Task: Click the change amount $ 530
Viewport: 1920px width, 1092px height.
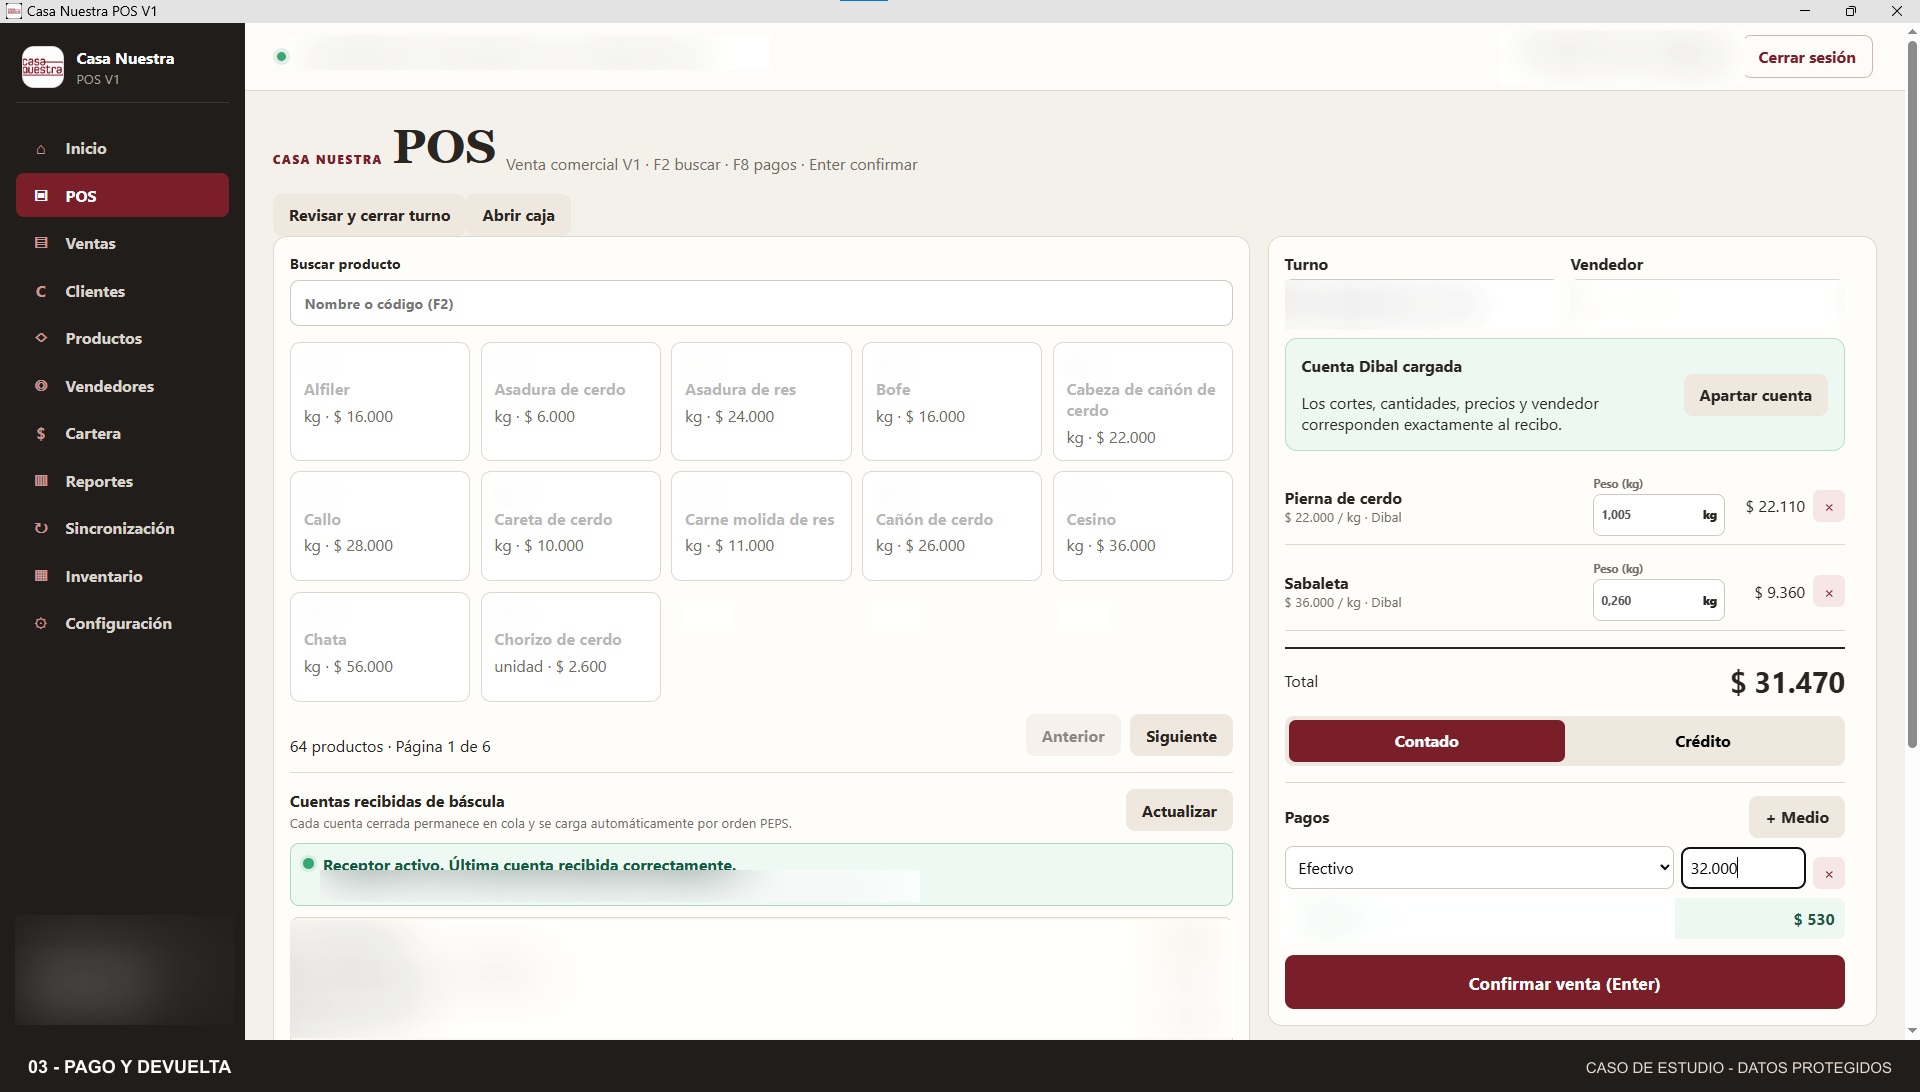Action: [x=1813, y=919]
